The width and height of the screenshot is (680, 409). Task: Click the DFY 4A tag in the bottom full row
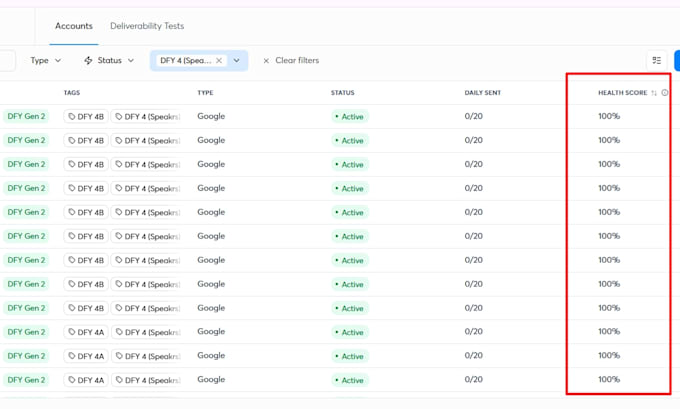(86, 380)
